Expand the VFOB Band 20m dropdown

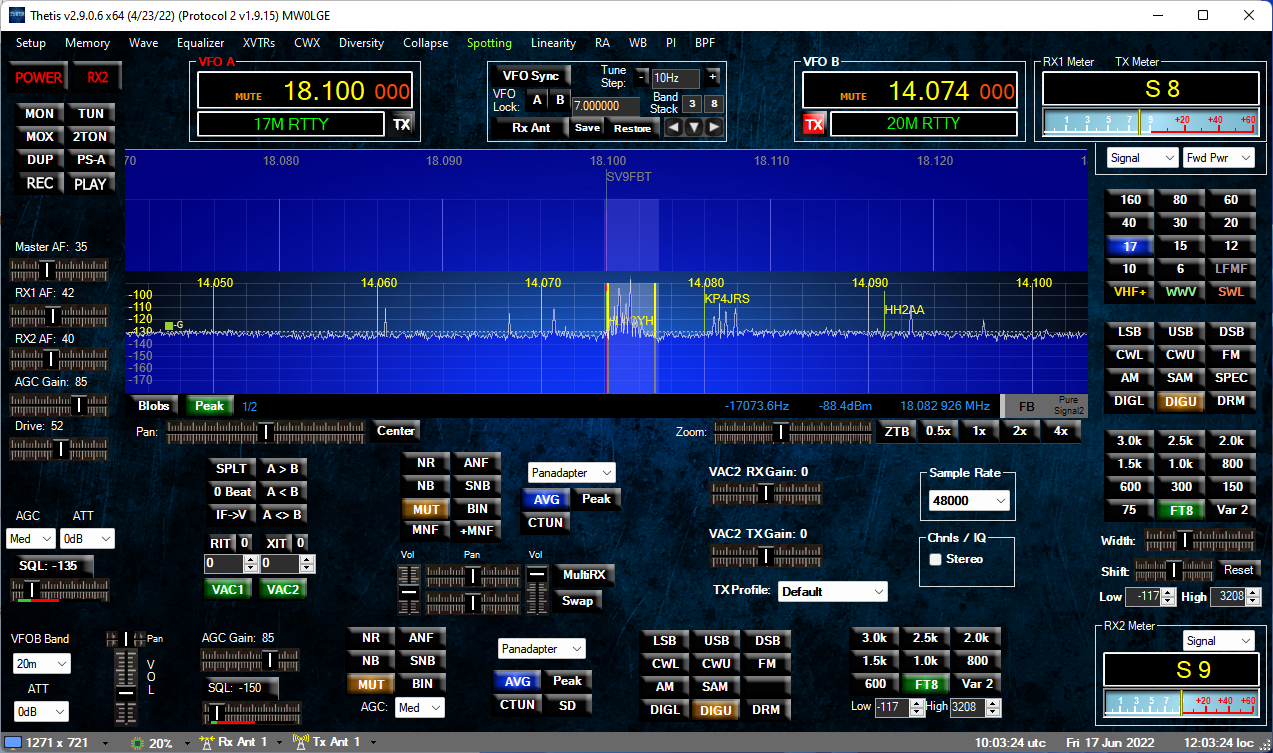[41, 664]
